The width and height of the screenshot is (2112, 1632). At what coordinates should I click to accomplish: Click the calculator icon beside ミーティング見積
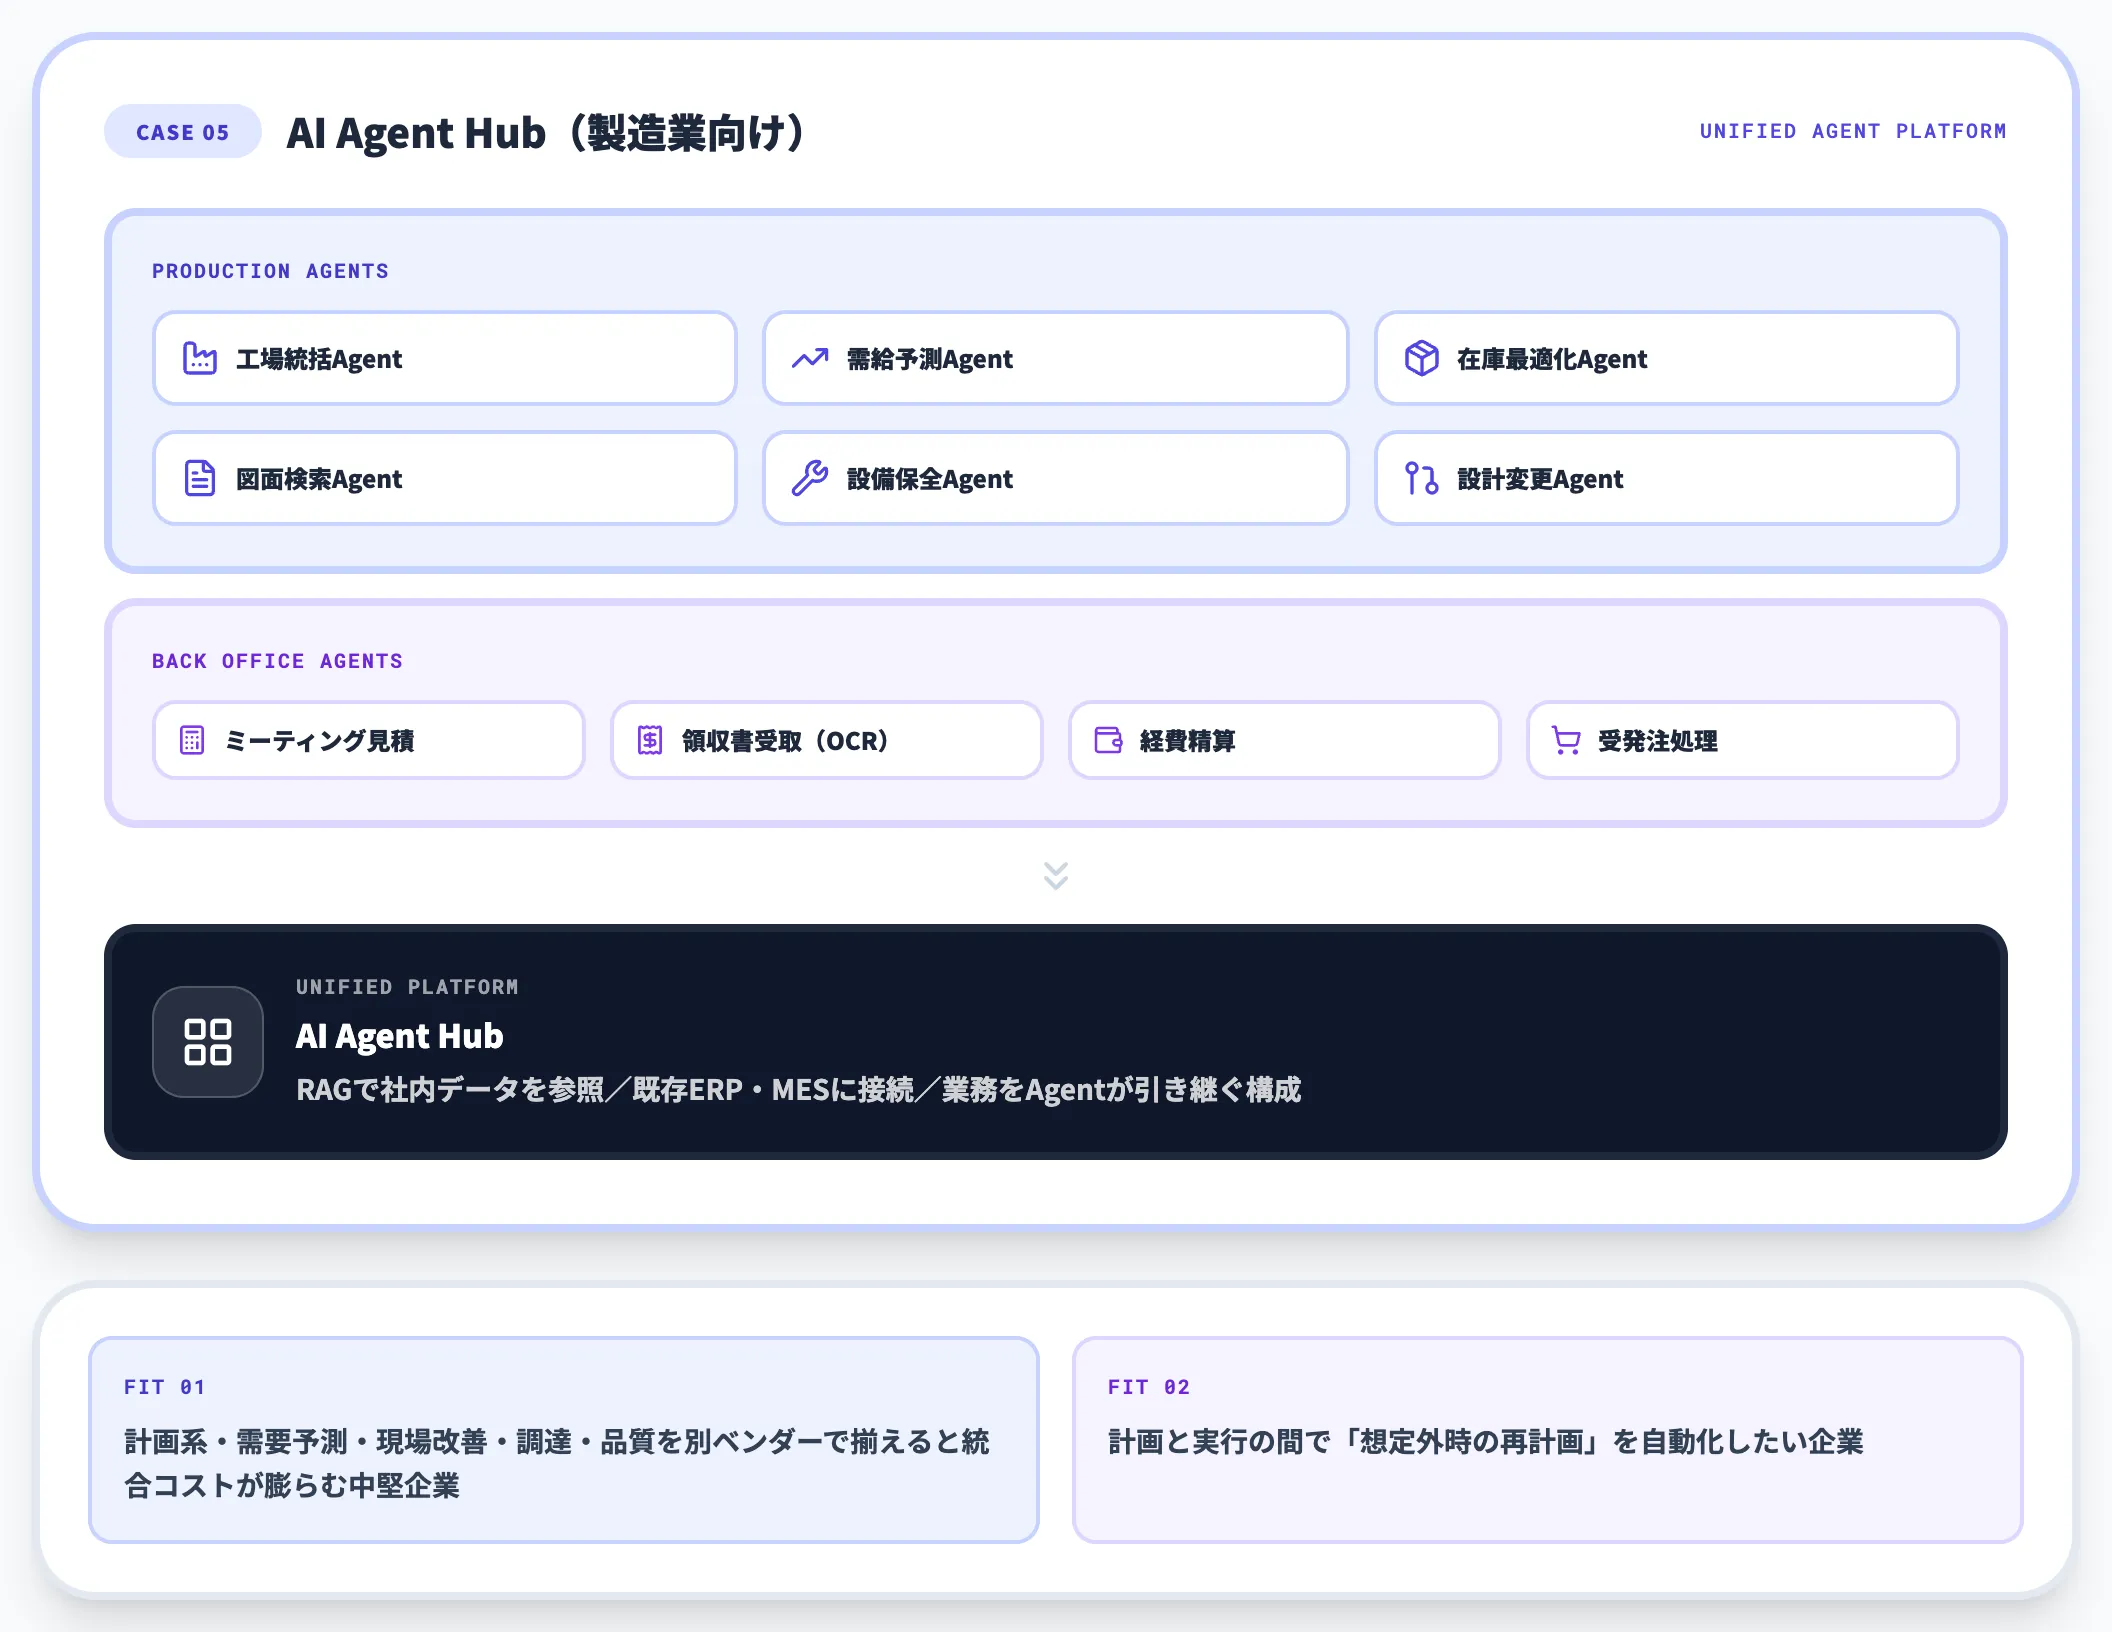click(x=192, y=740)
